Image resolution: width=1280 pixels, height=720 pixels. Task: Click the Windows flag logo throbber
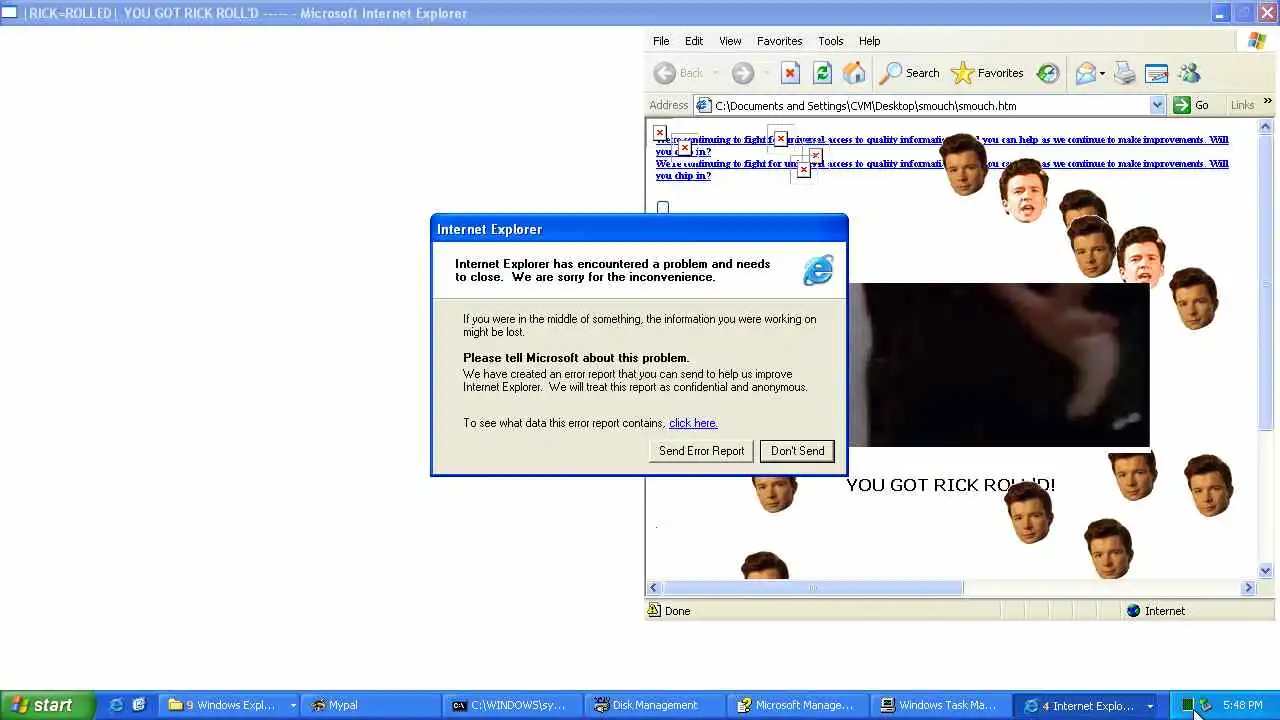(1257, 41)
